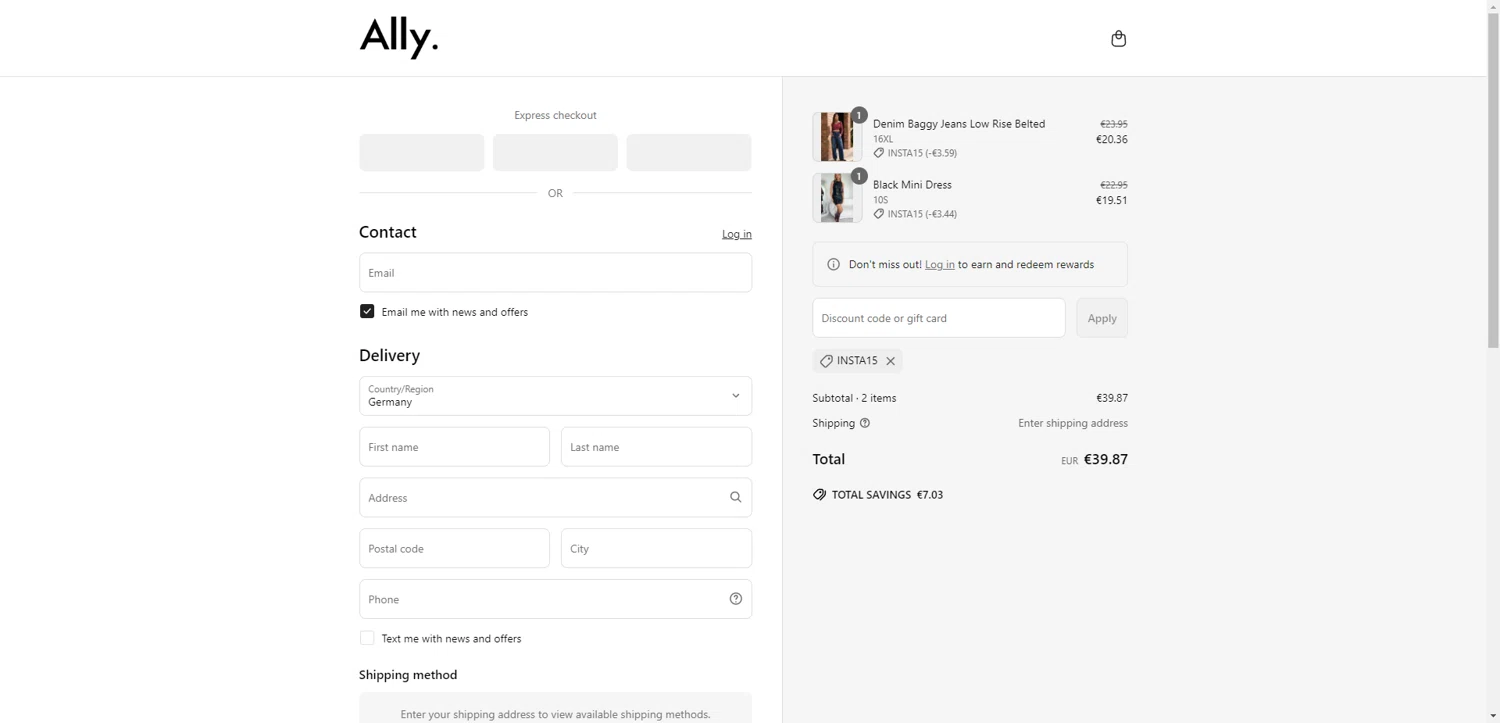The width and height of the screenshot is (1500, 723).
Task: Click Denim Baggy Jeans product thumbnail
Action: 837,137
